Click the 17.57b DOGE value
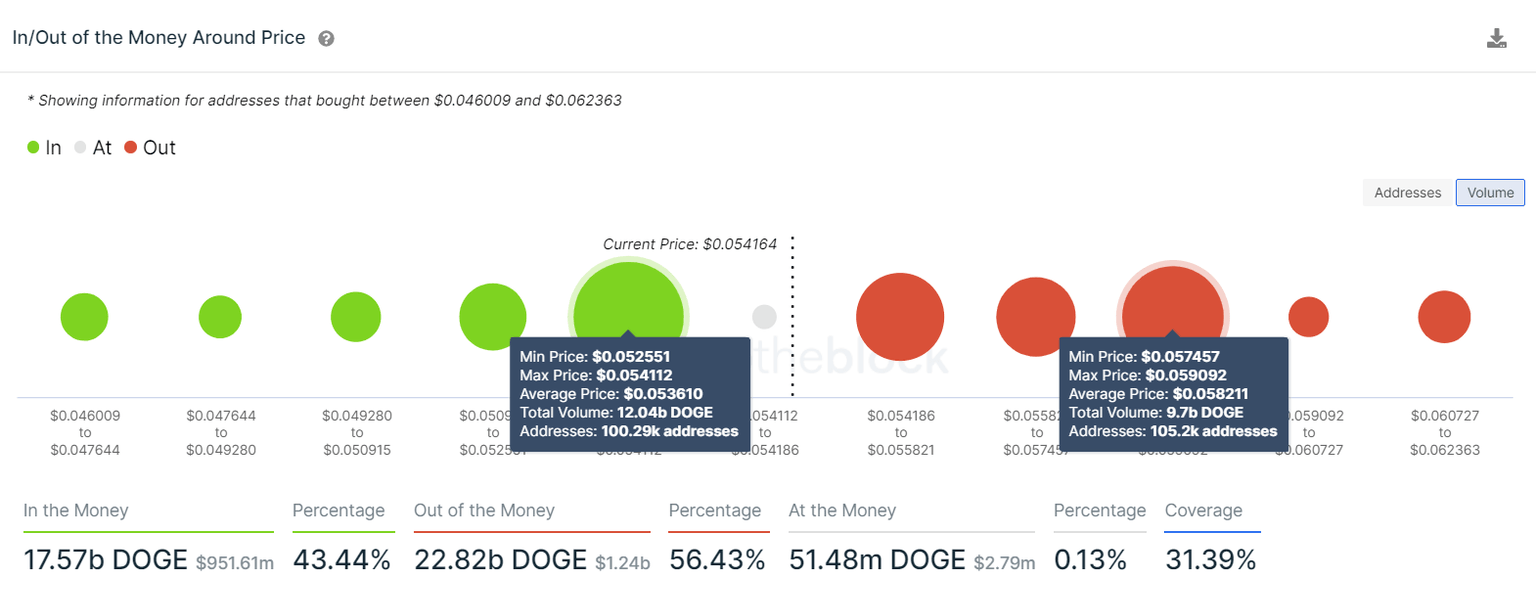 pyautogui.click(x=104, y=559)
